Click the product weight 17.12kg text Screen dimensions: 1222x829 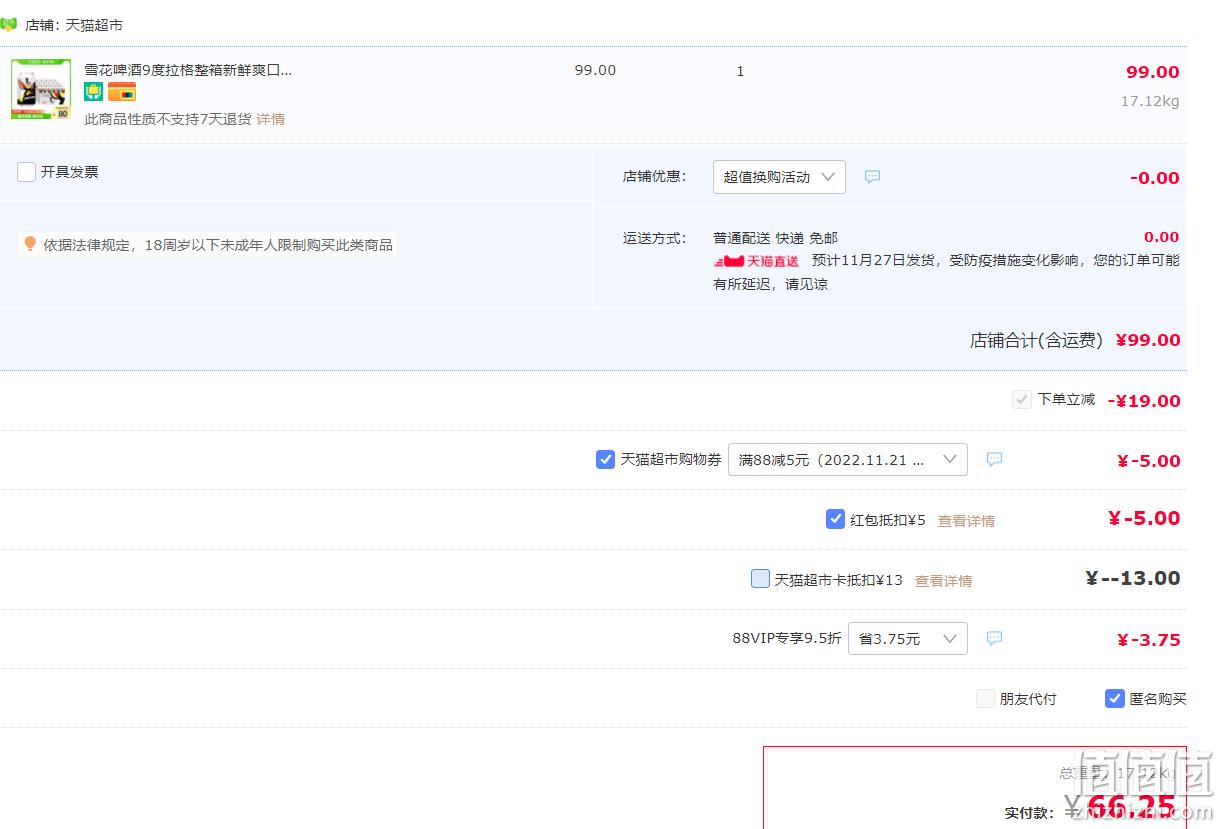coord(1150,101)
